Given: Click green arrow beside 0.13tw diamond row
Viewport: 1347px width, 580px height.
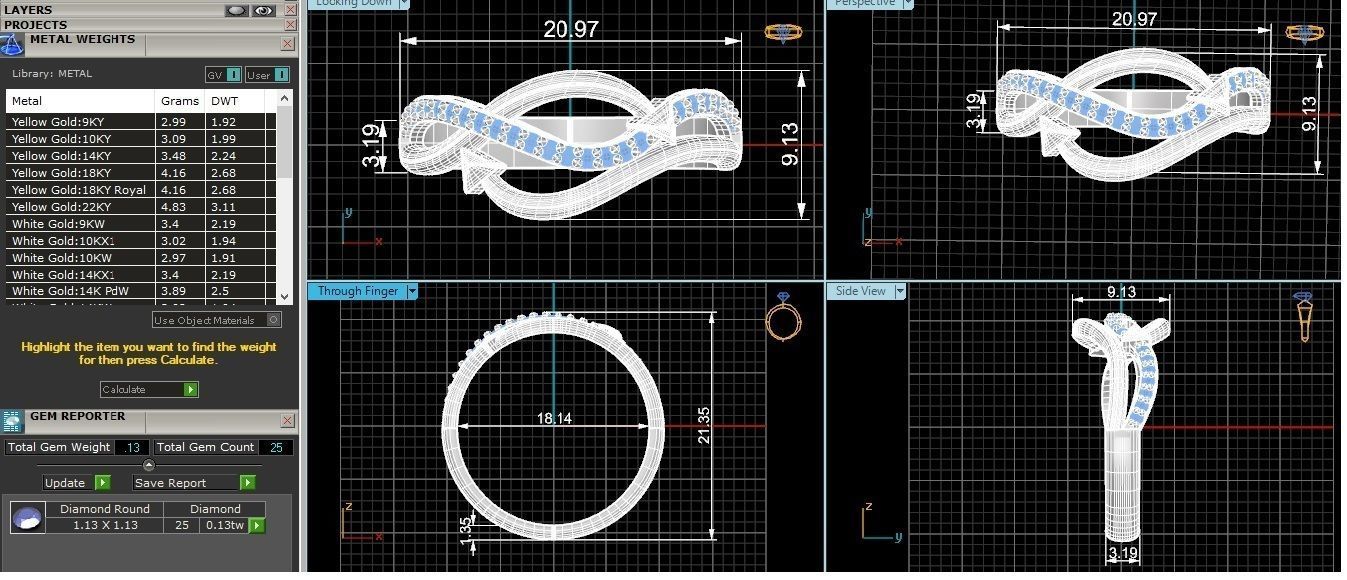Looking at the screenshot, I should click(257, 525).
